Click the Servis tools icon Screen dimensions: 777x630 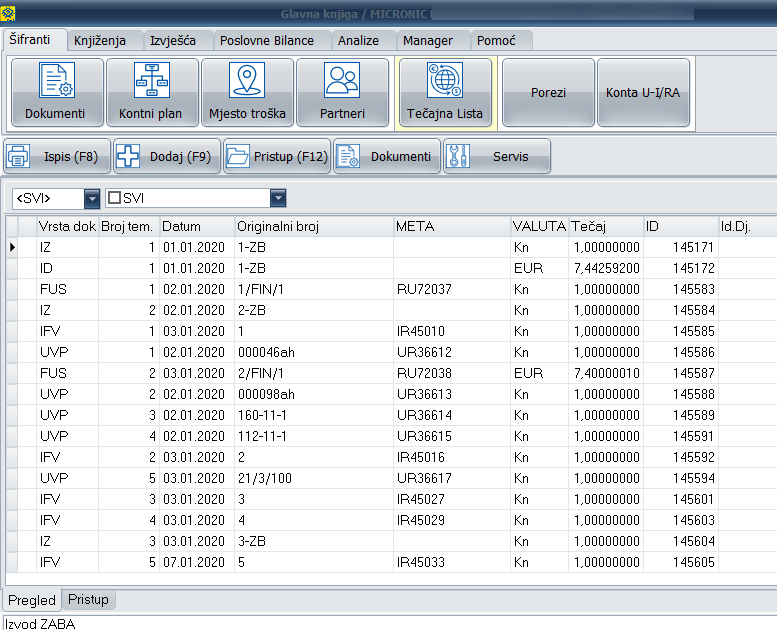click(x=458, y=156)
